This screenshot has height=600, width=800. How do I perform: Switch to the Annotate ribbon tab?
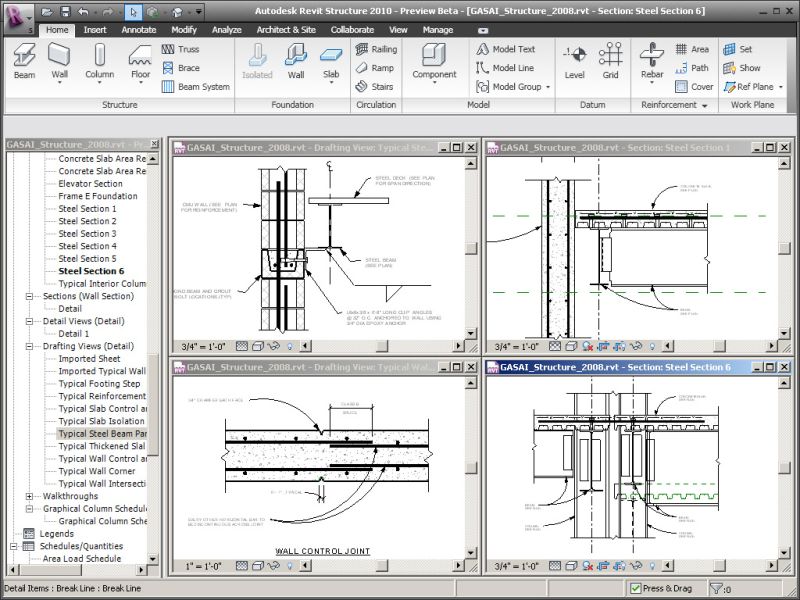pyautogui.click(x=139, y=30)
